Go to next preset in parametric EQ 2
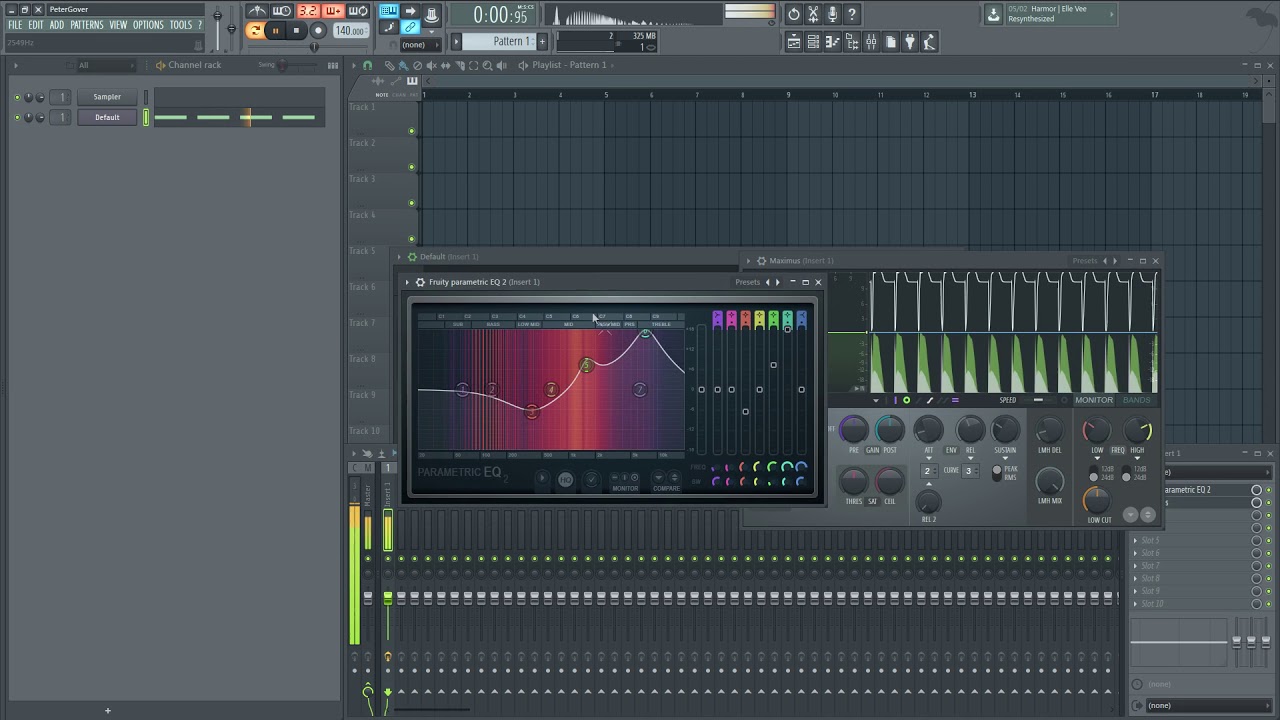 777,282
